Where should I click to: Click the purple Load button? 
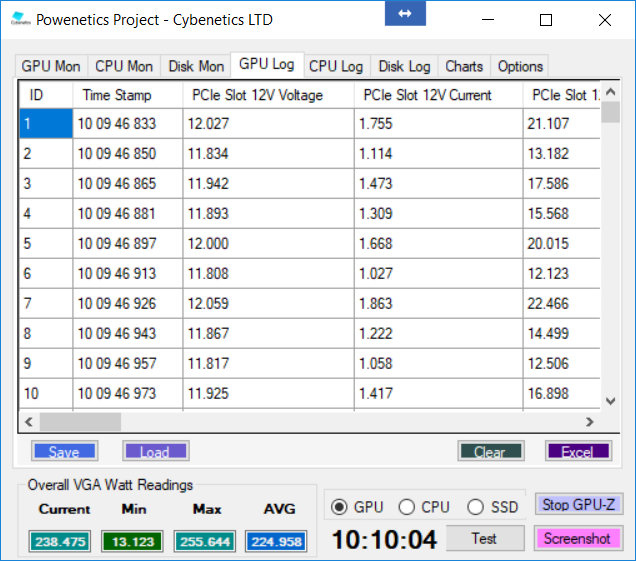coord(156,451)
